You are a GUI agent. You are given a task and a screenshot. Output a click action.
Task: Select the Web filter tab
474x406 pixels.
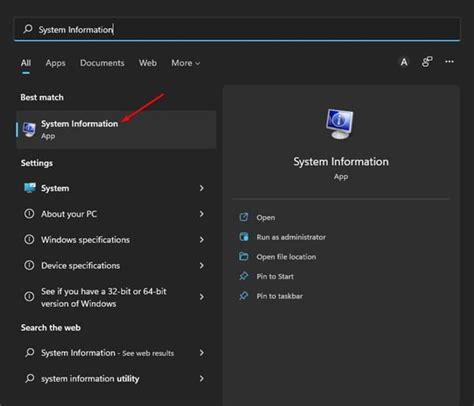coord(148,63)
